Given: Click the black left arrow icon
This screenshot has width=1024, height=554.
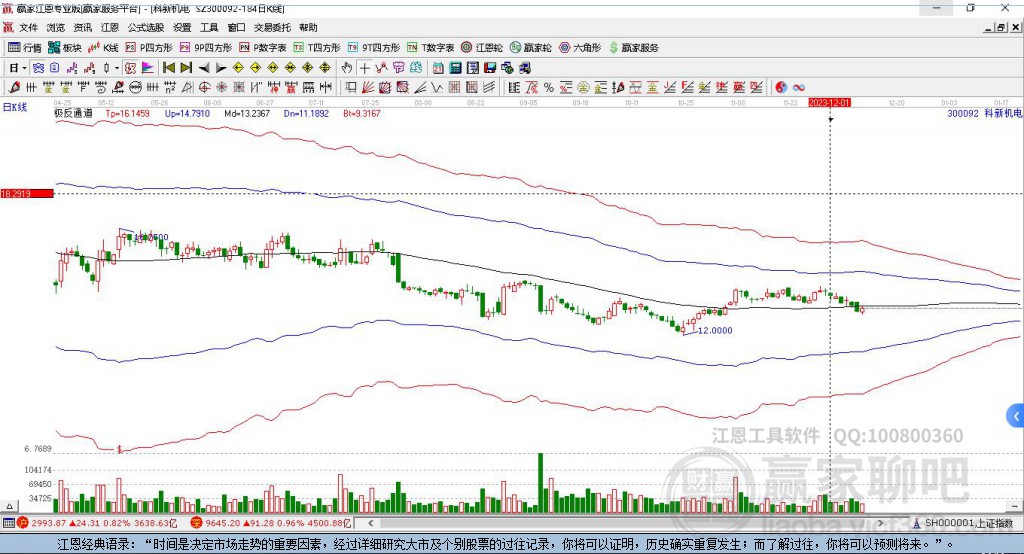Looking at the screenshot, I should point(204,68).
